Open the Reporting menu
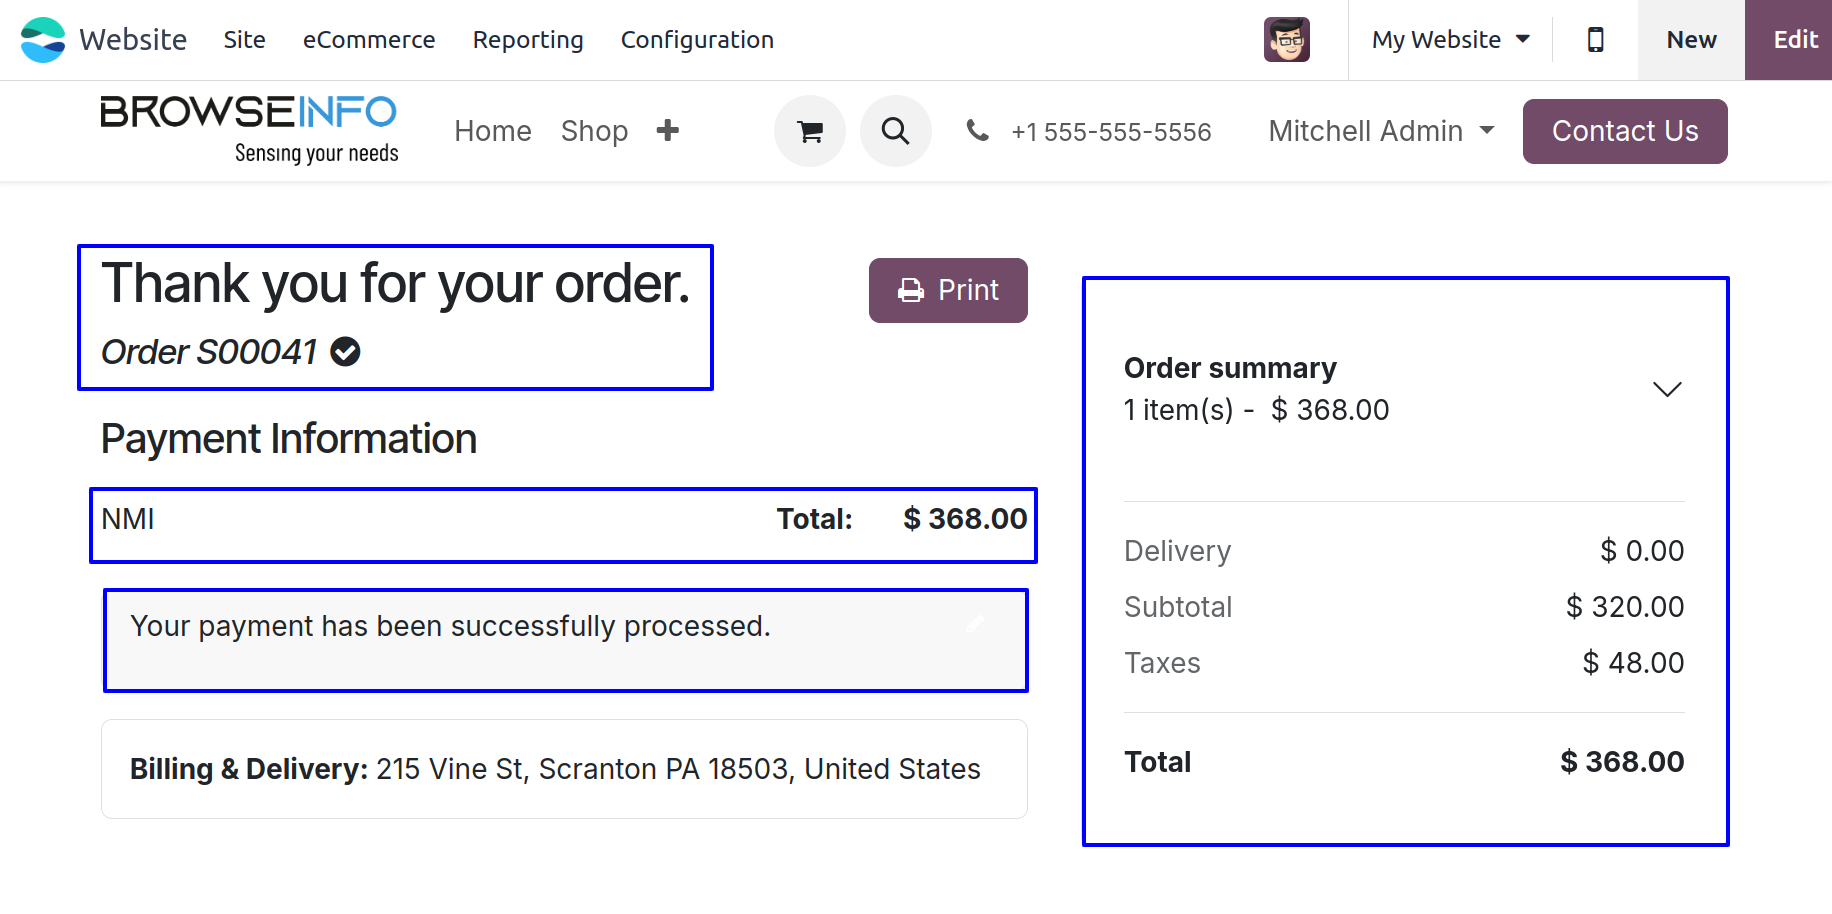Viewport: 1832px width, 914px height. coord(528,40)
